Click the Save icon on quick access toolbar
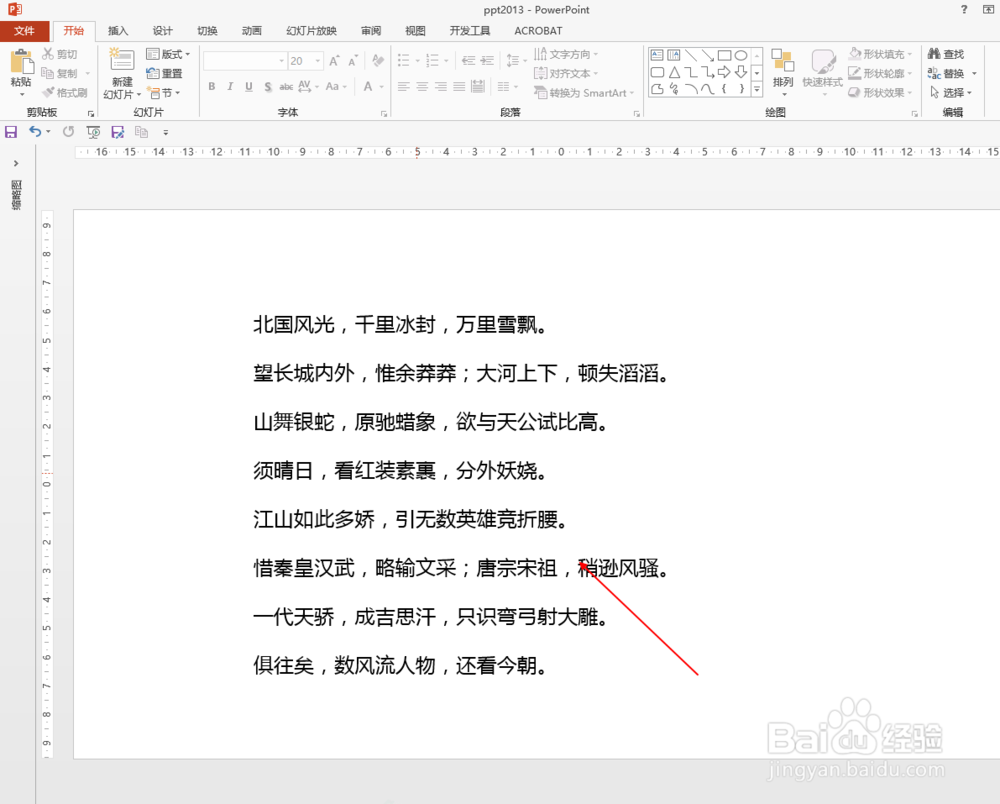1000x804 pixels. [x=11, y=131]
